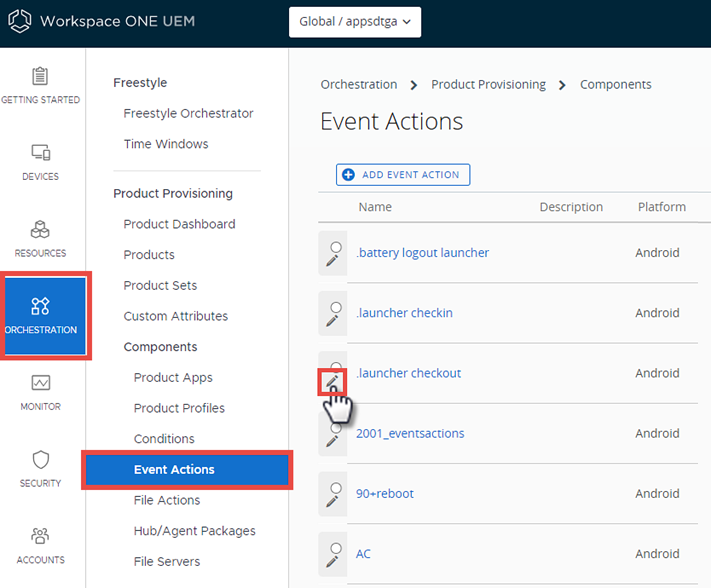Go to Product Dashboard
711x588 pixels.
tap(179, 224)
